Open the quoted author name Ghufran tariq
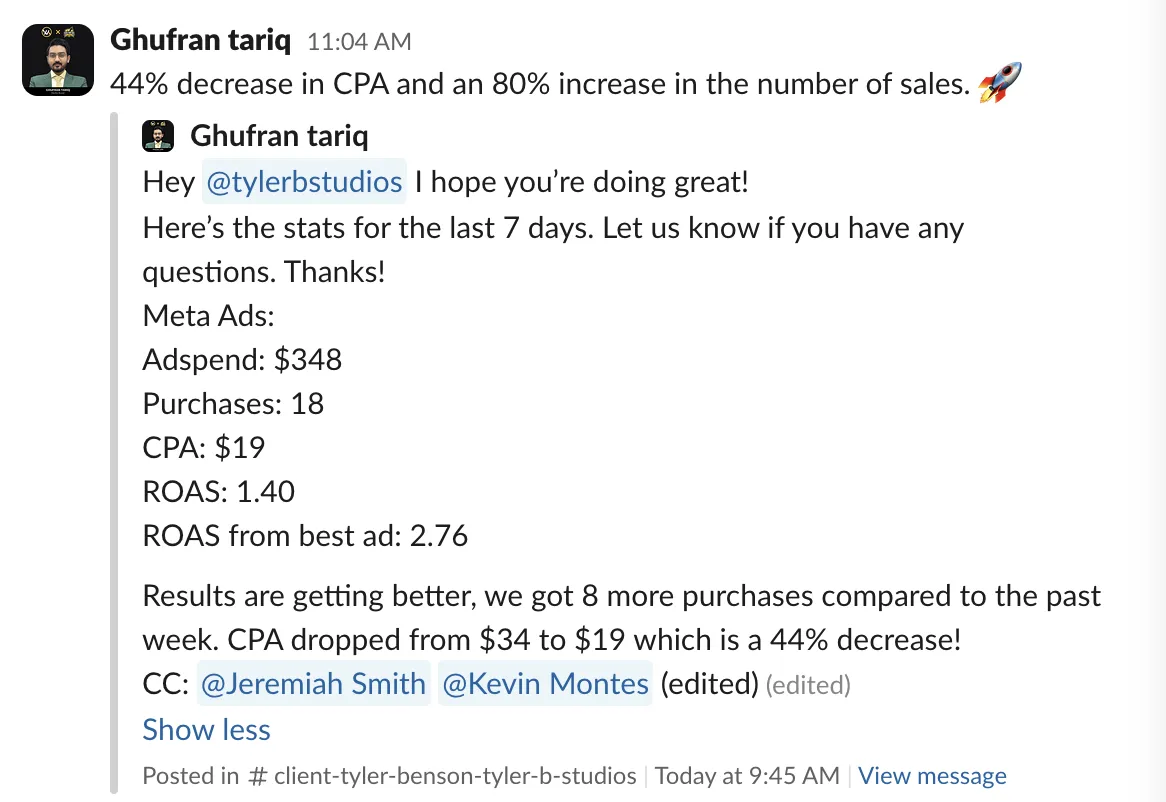Viewport: 1166px width, 802px height. (279, 136)
